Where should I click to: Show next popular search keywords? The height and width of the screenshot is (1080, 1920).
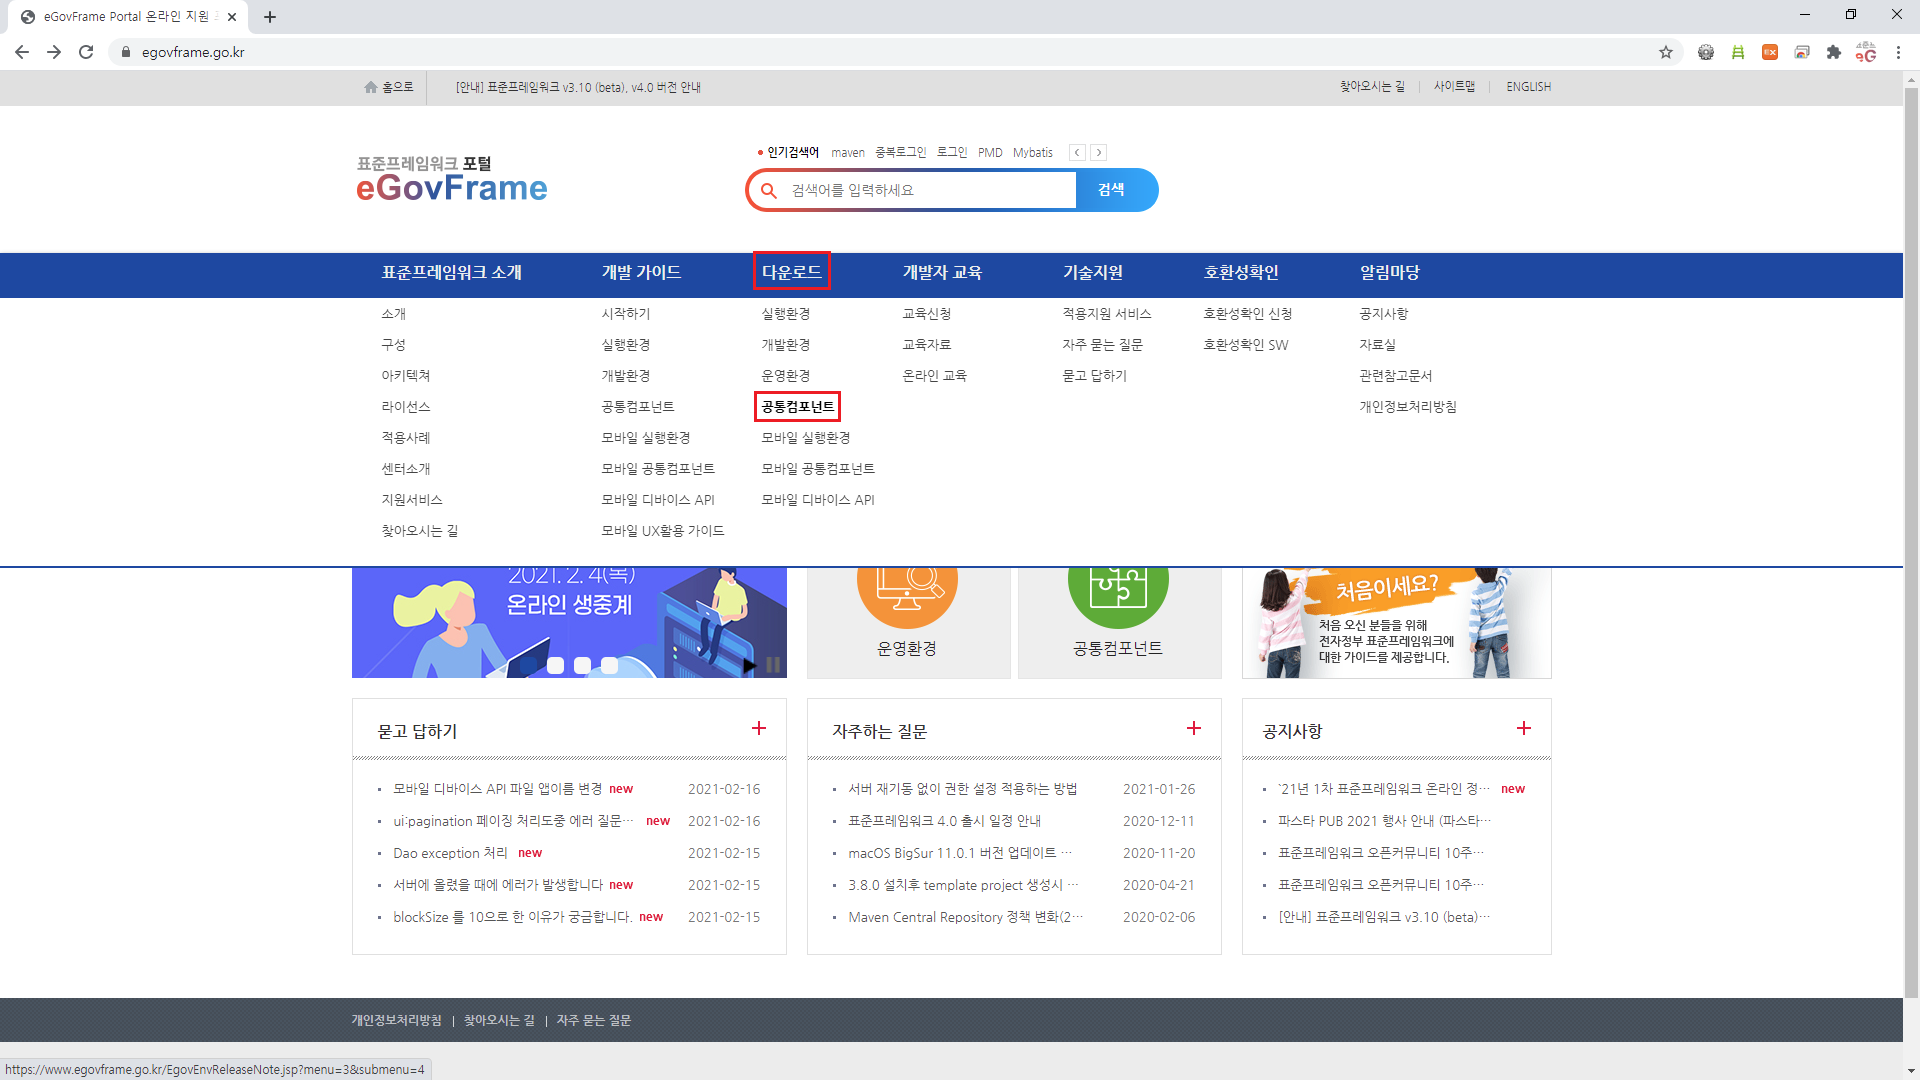tap(1099, 153)
